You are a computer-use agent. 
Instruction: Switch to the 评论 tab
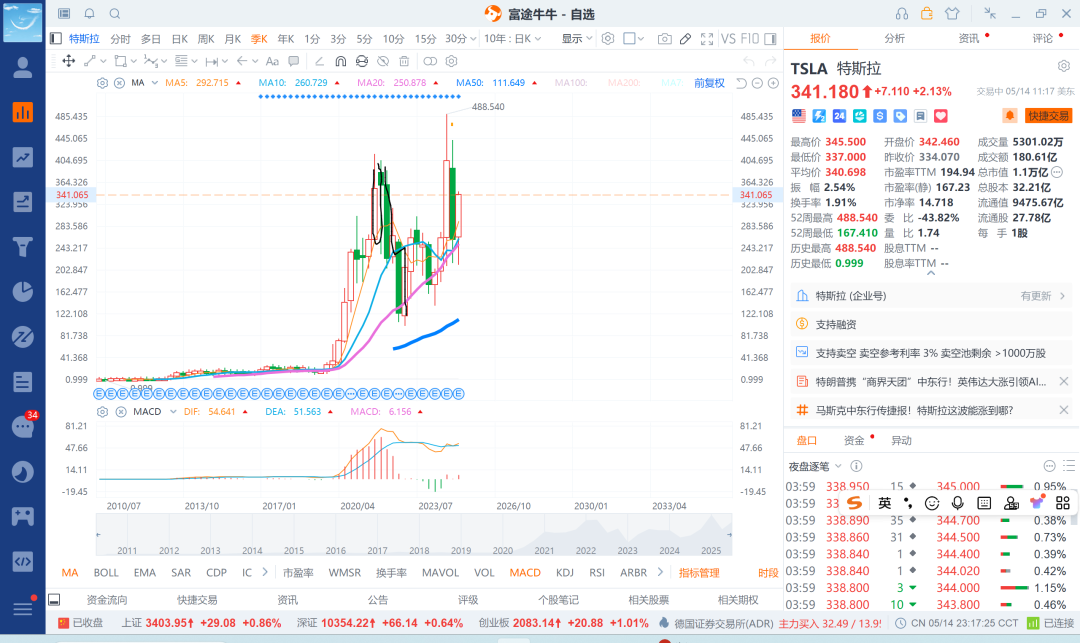(x=1042, y=39)
